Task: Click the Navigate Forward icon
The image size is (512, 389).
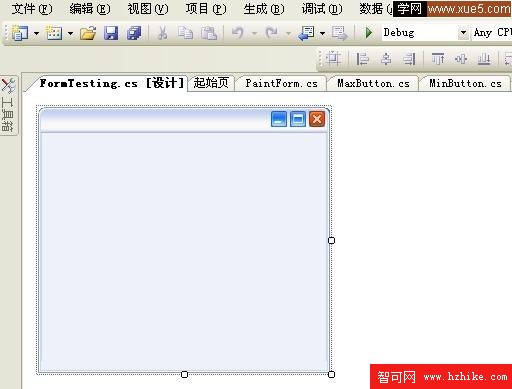Action: [340, 33]
